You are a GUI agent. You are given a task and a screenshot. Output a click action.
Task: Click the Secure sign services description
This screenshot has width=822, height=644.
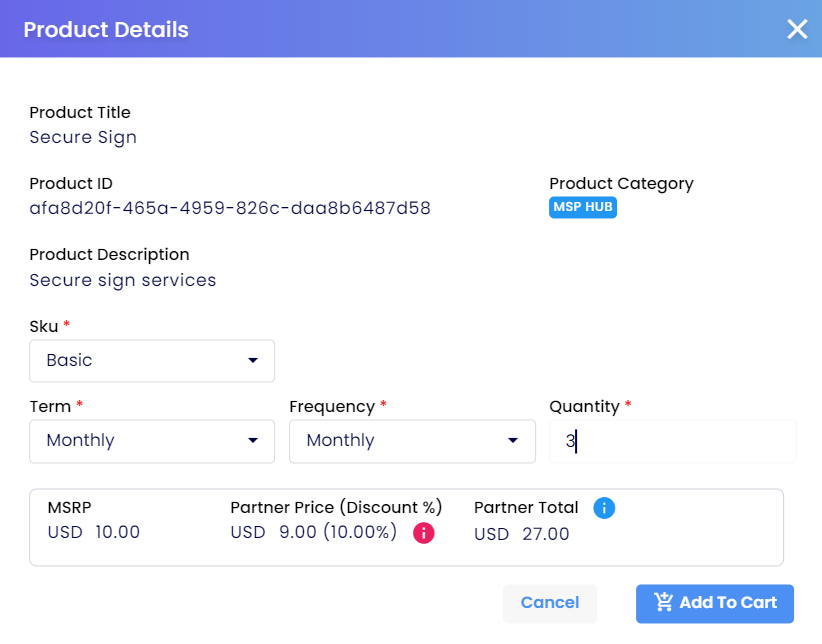pyautogui.click(x=123, y=281)
